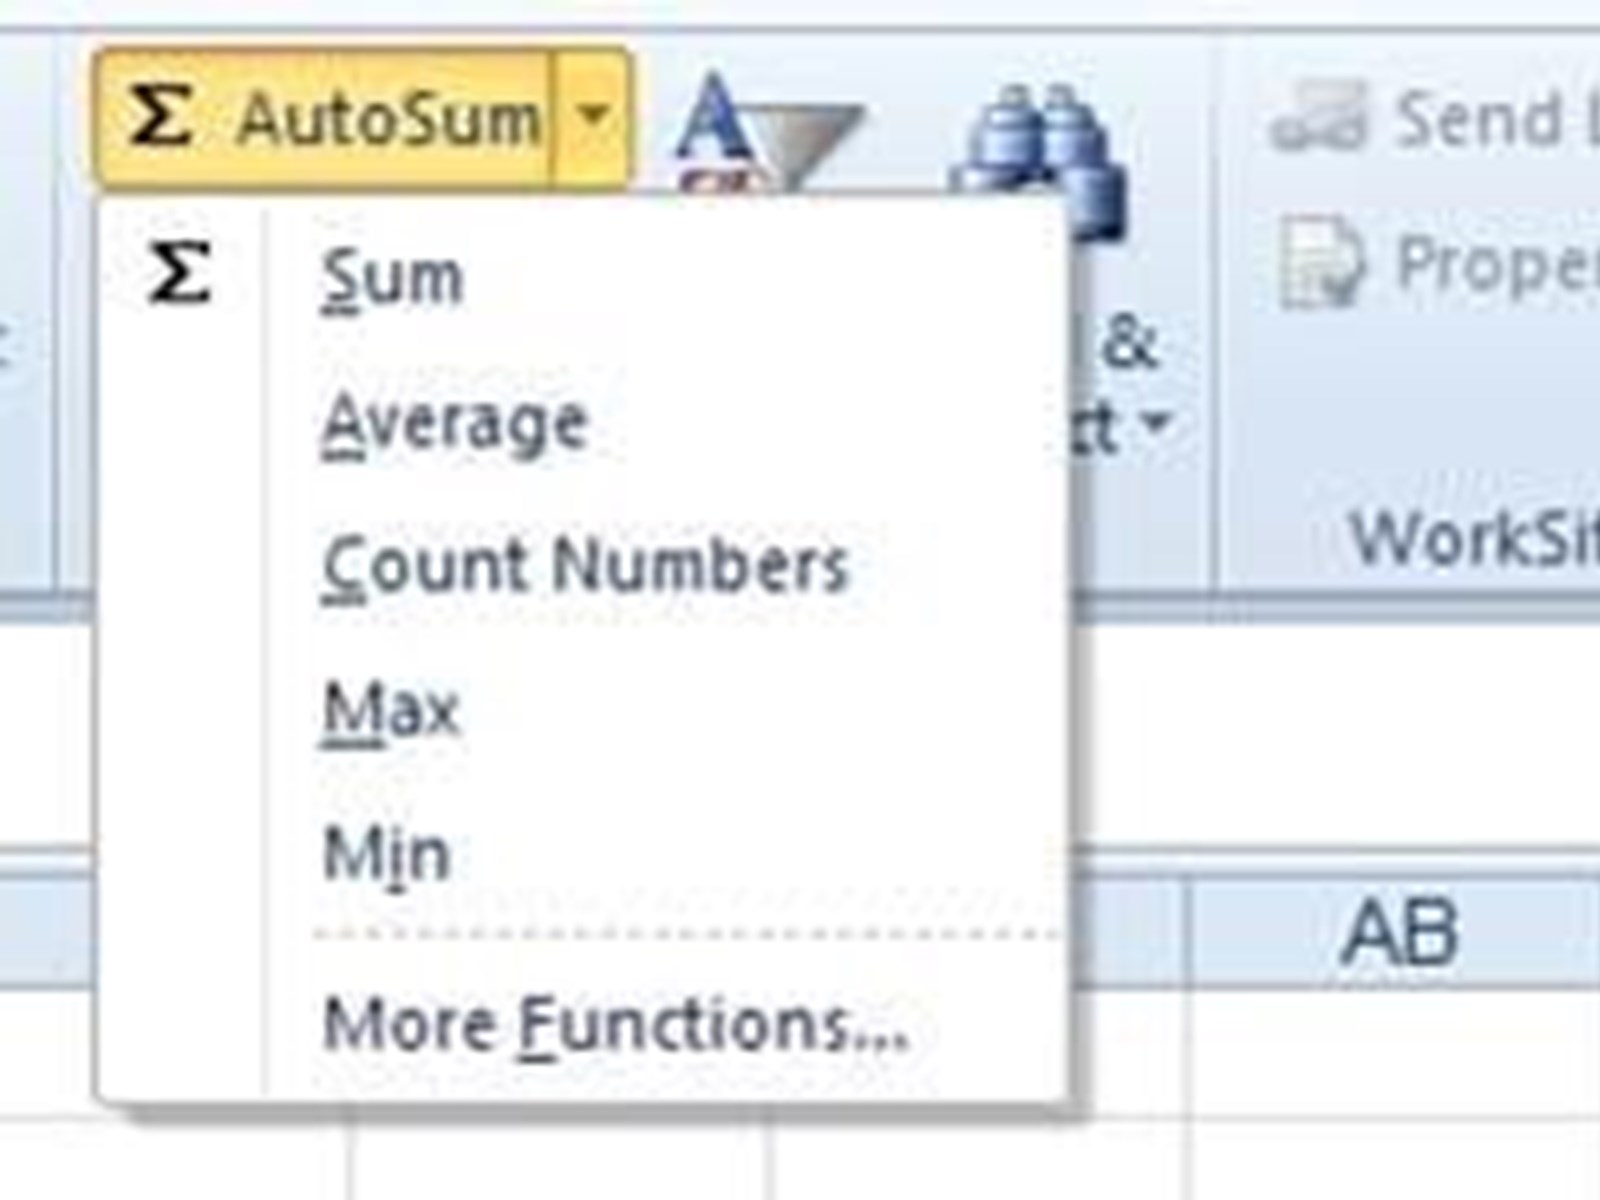Pick Count Numbers from the menu
Image resolution: width=1600 pixels, height=1200 pixels.
(585, 566)
